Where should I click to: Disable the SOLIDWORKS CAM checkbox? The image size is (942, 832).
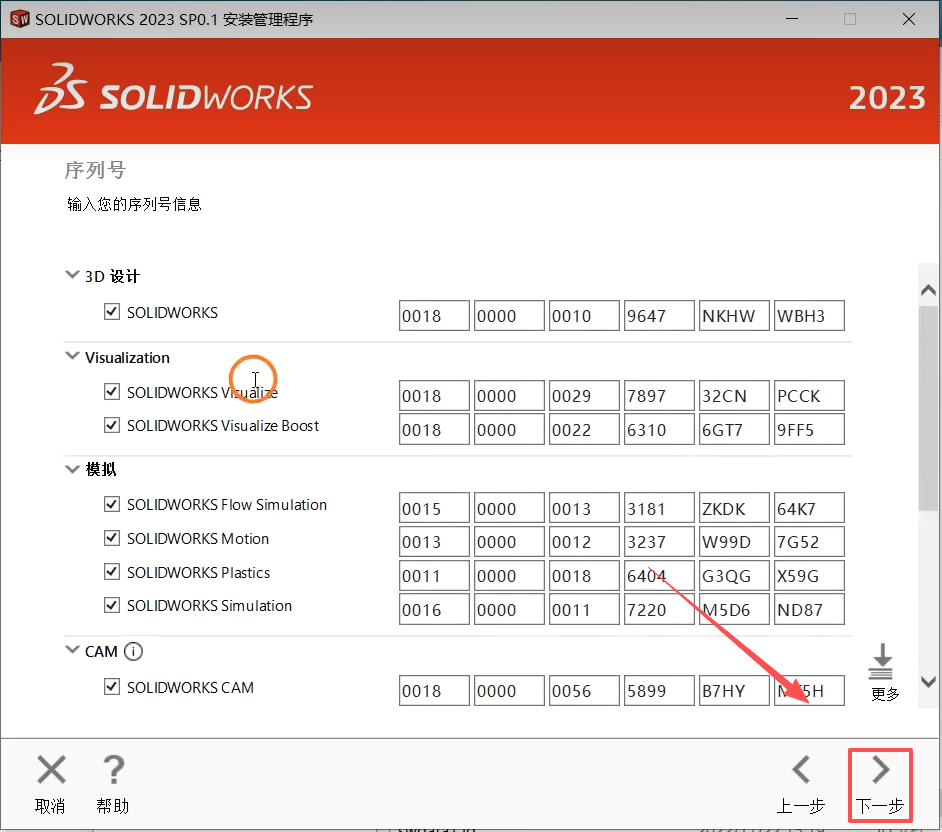112,687
